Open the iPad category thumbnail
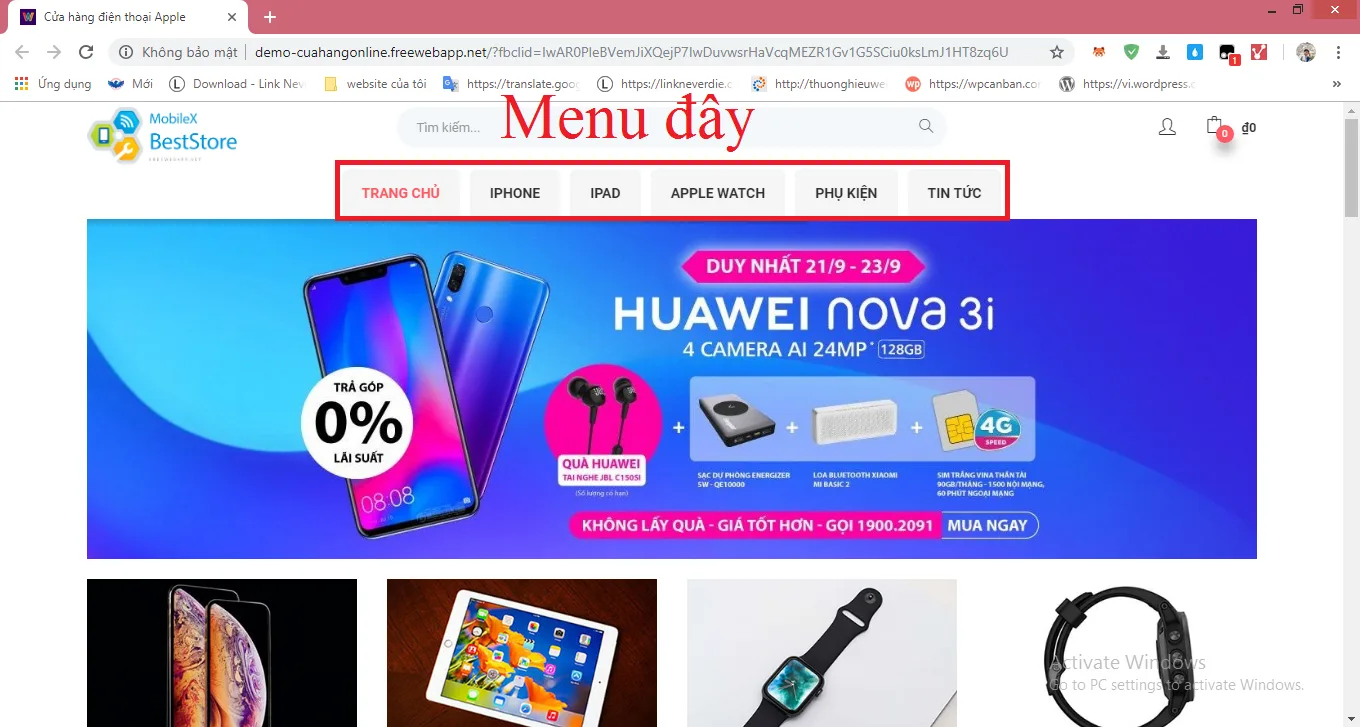Viewport: 1360px width, 727px height. [522, 653]
